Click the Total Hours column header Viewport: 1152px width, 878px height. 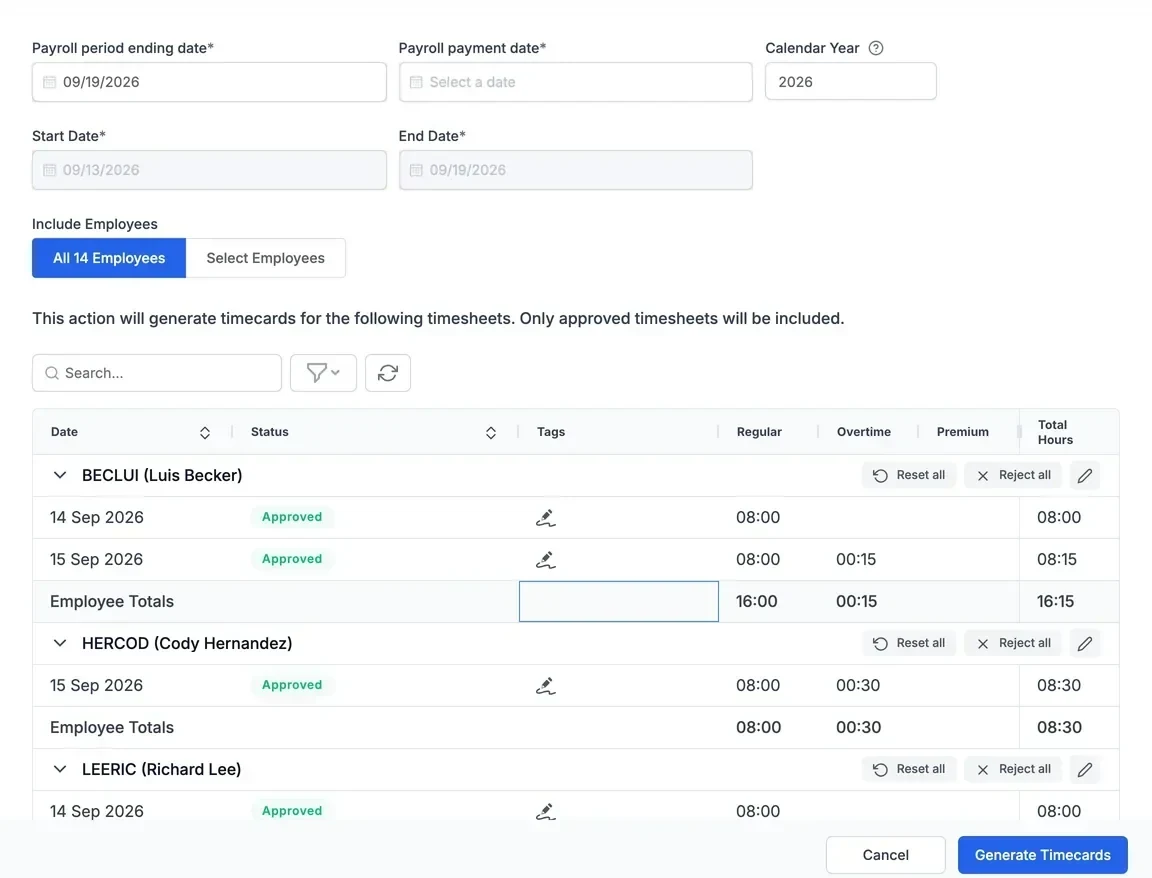click(x=1055, y=432)
